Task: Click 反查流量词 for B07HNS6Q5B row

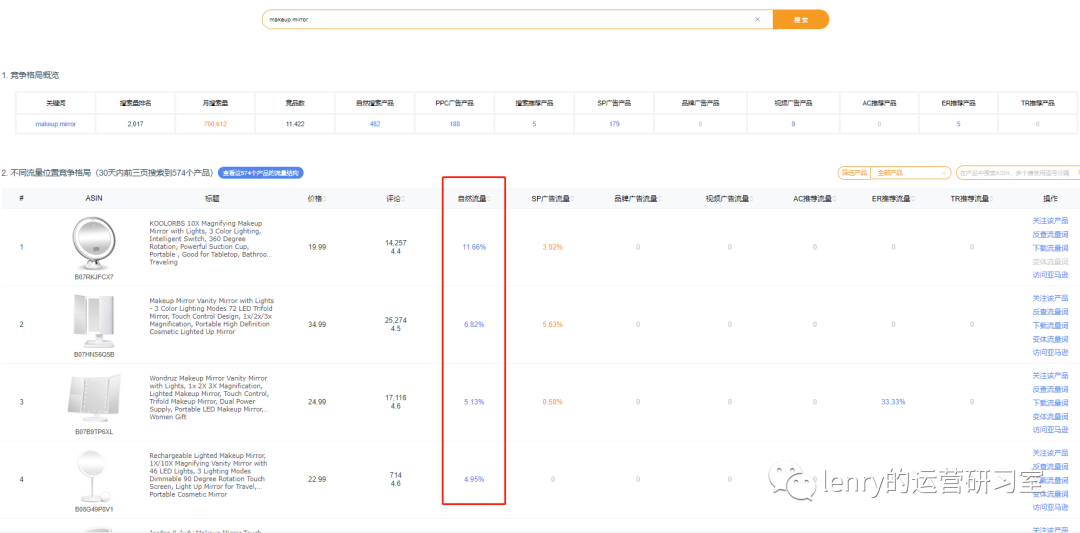Action: (x=1050, y=311)
